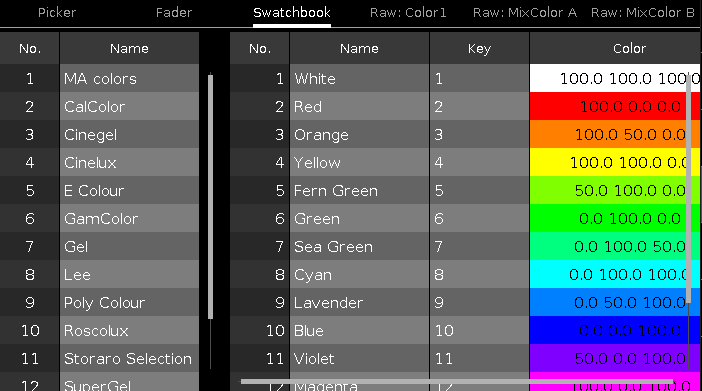Click the green 0.0 100.0 0.0 swatch

615,219
